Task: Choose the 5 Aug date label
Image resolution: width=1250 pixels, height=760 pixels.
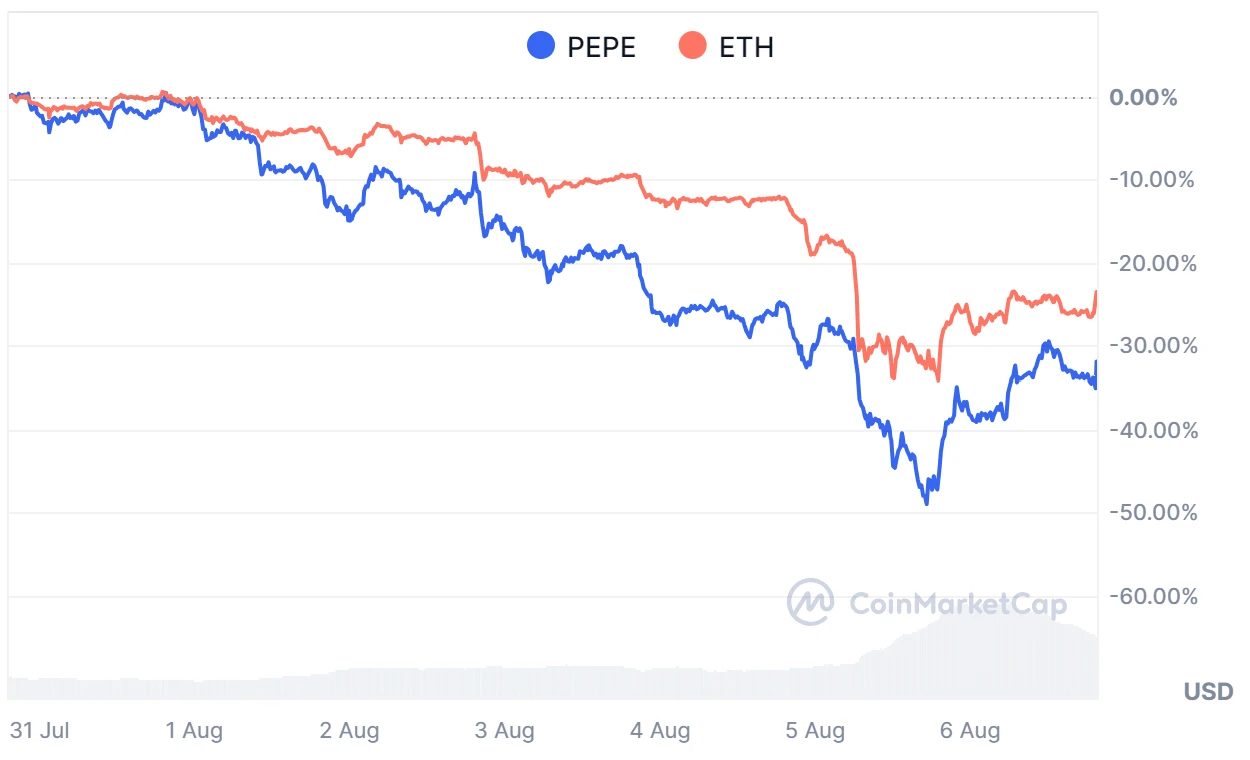Action: [x=815, y=731]
